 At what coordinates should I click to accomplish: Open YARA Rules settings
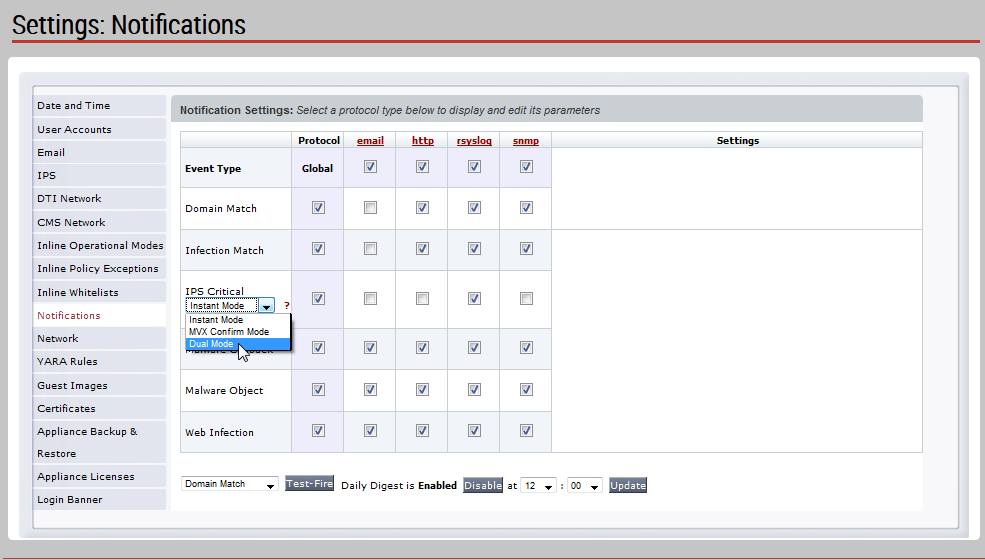pyautogui.click(x=99, y=361)
